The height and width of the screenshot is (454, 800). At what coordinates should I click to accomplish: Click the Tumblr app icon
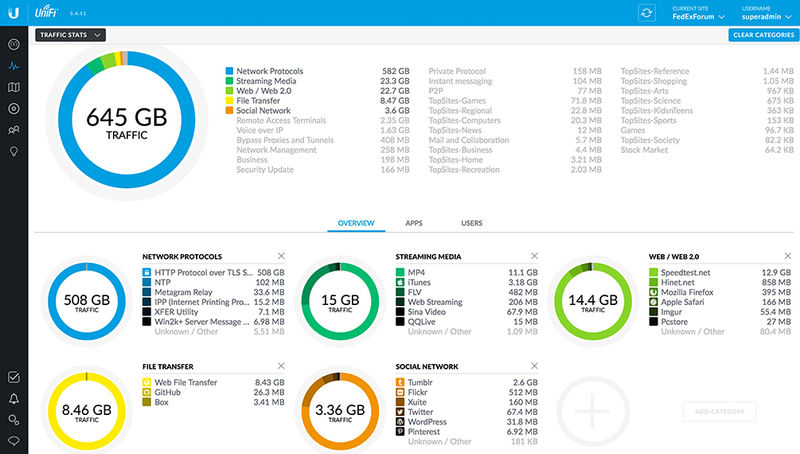[400, 382]
